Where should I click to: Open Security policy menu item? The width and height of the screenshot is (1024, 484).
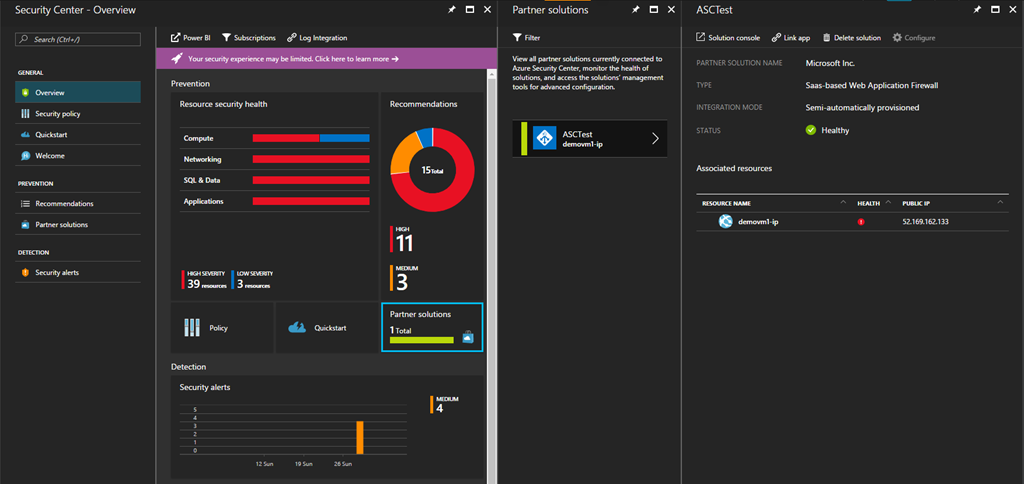point(78,114)
